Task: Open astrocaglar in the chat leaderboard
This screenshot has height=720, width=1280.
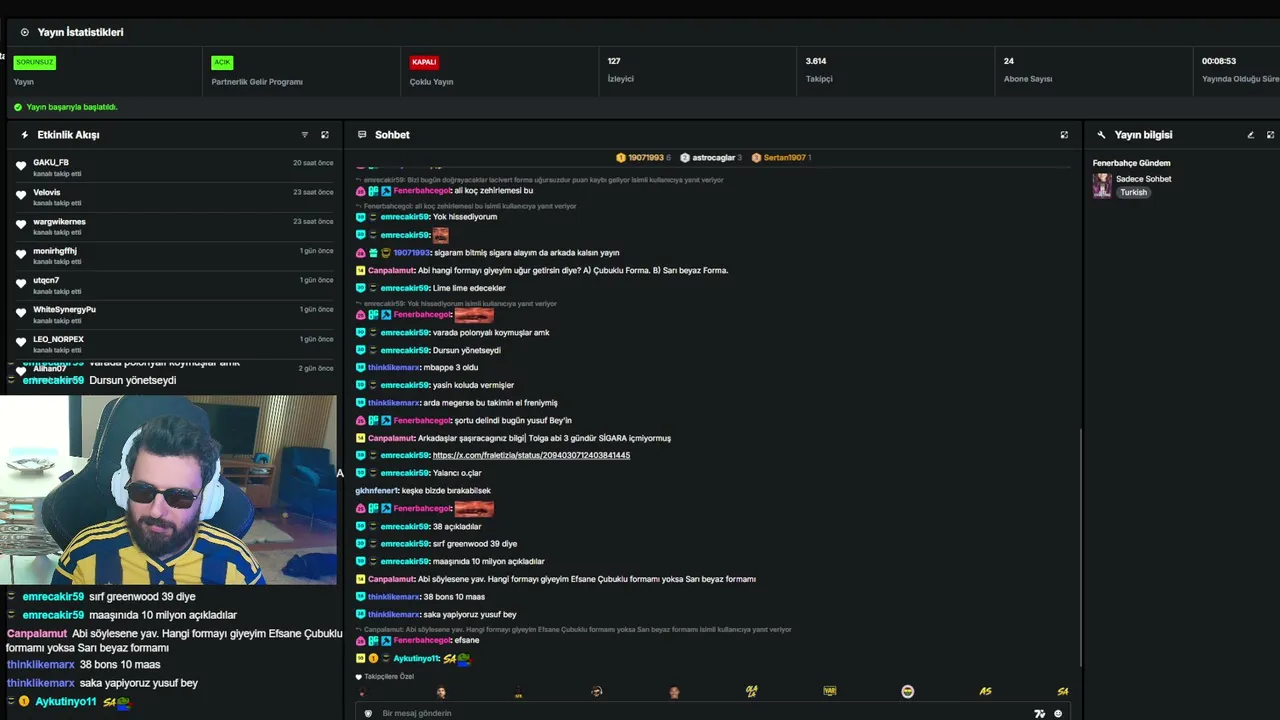Action: coord(714,158)
